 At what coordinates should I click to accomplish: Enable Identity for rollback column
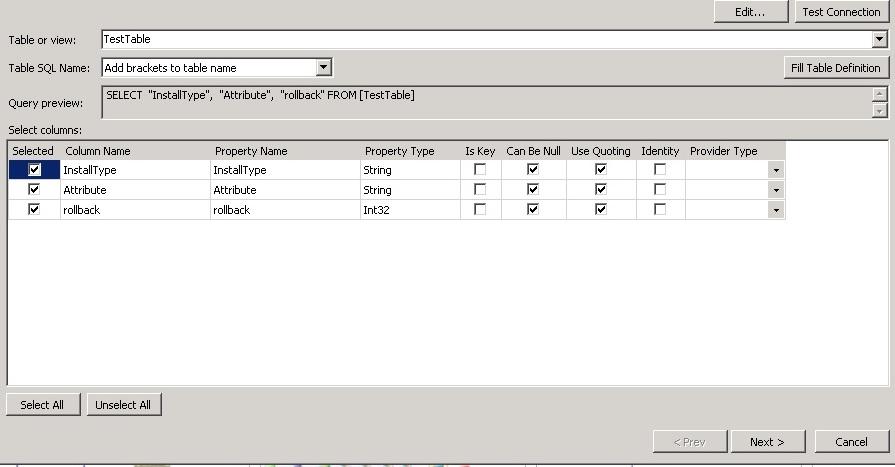point(660,209)
